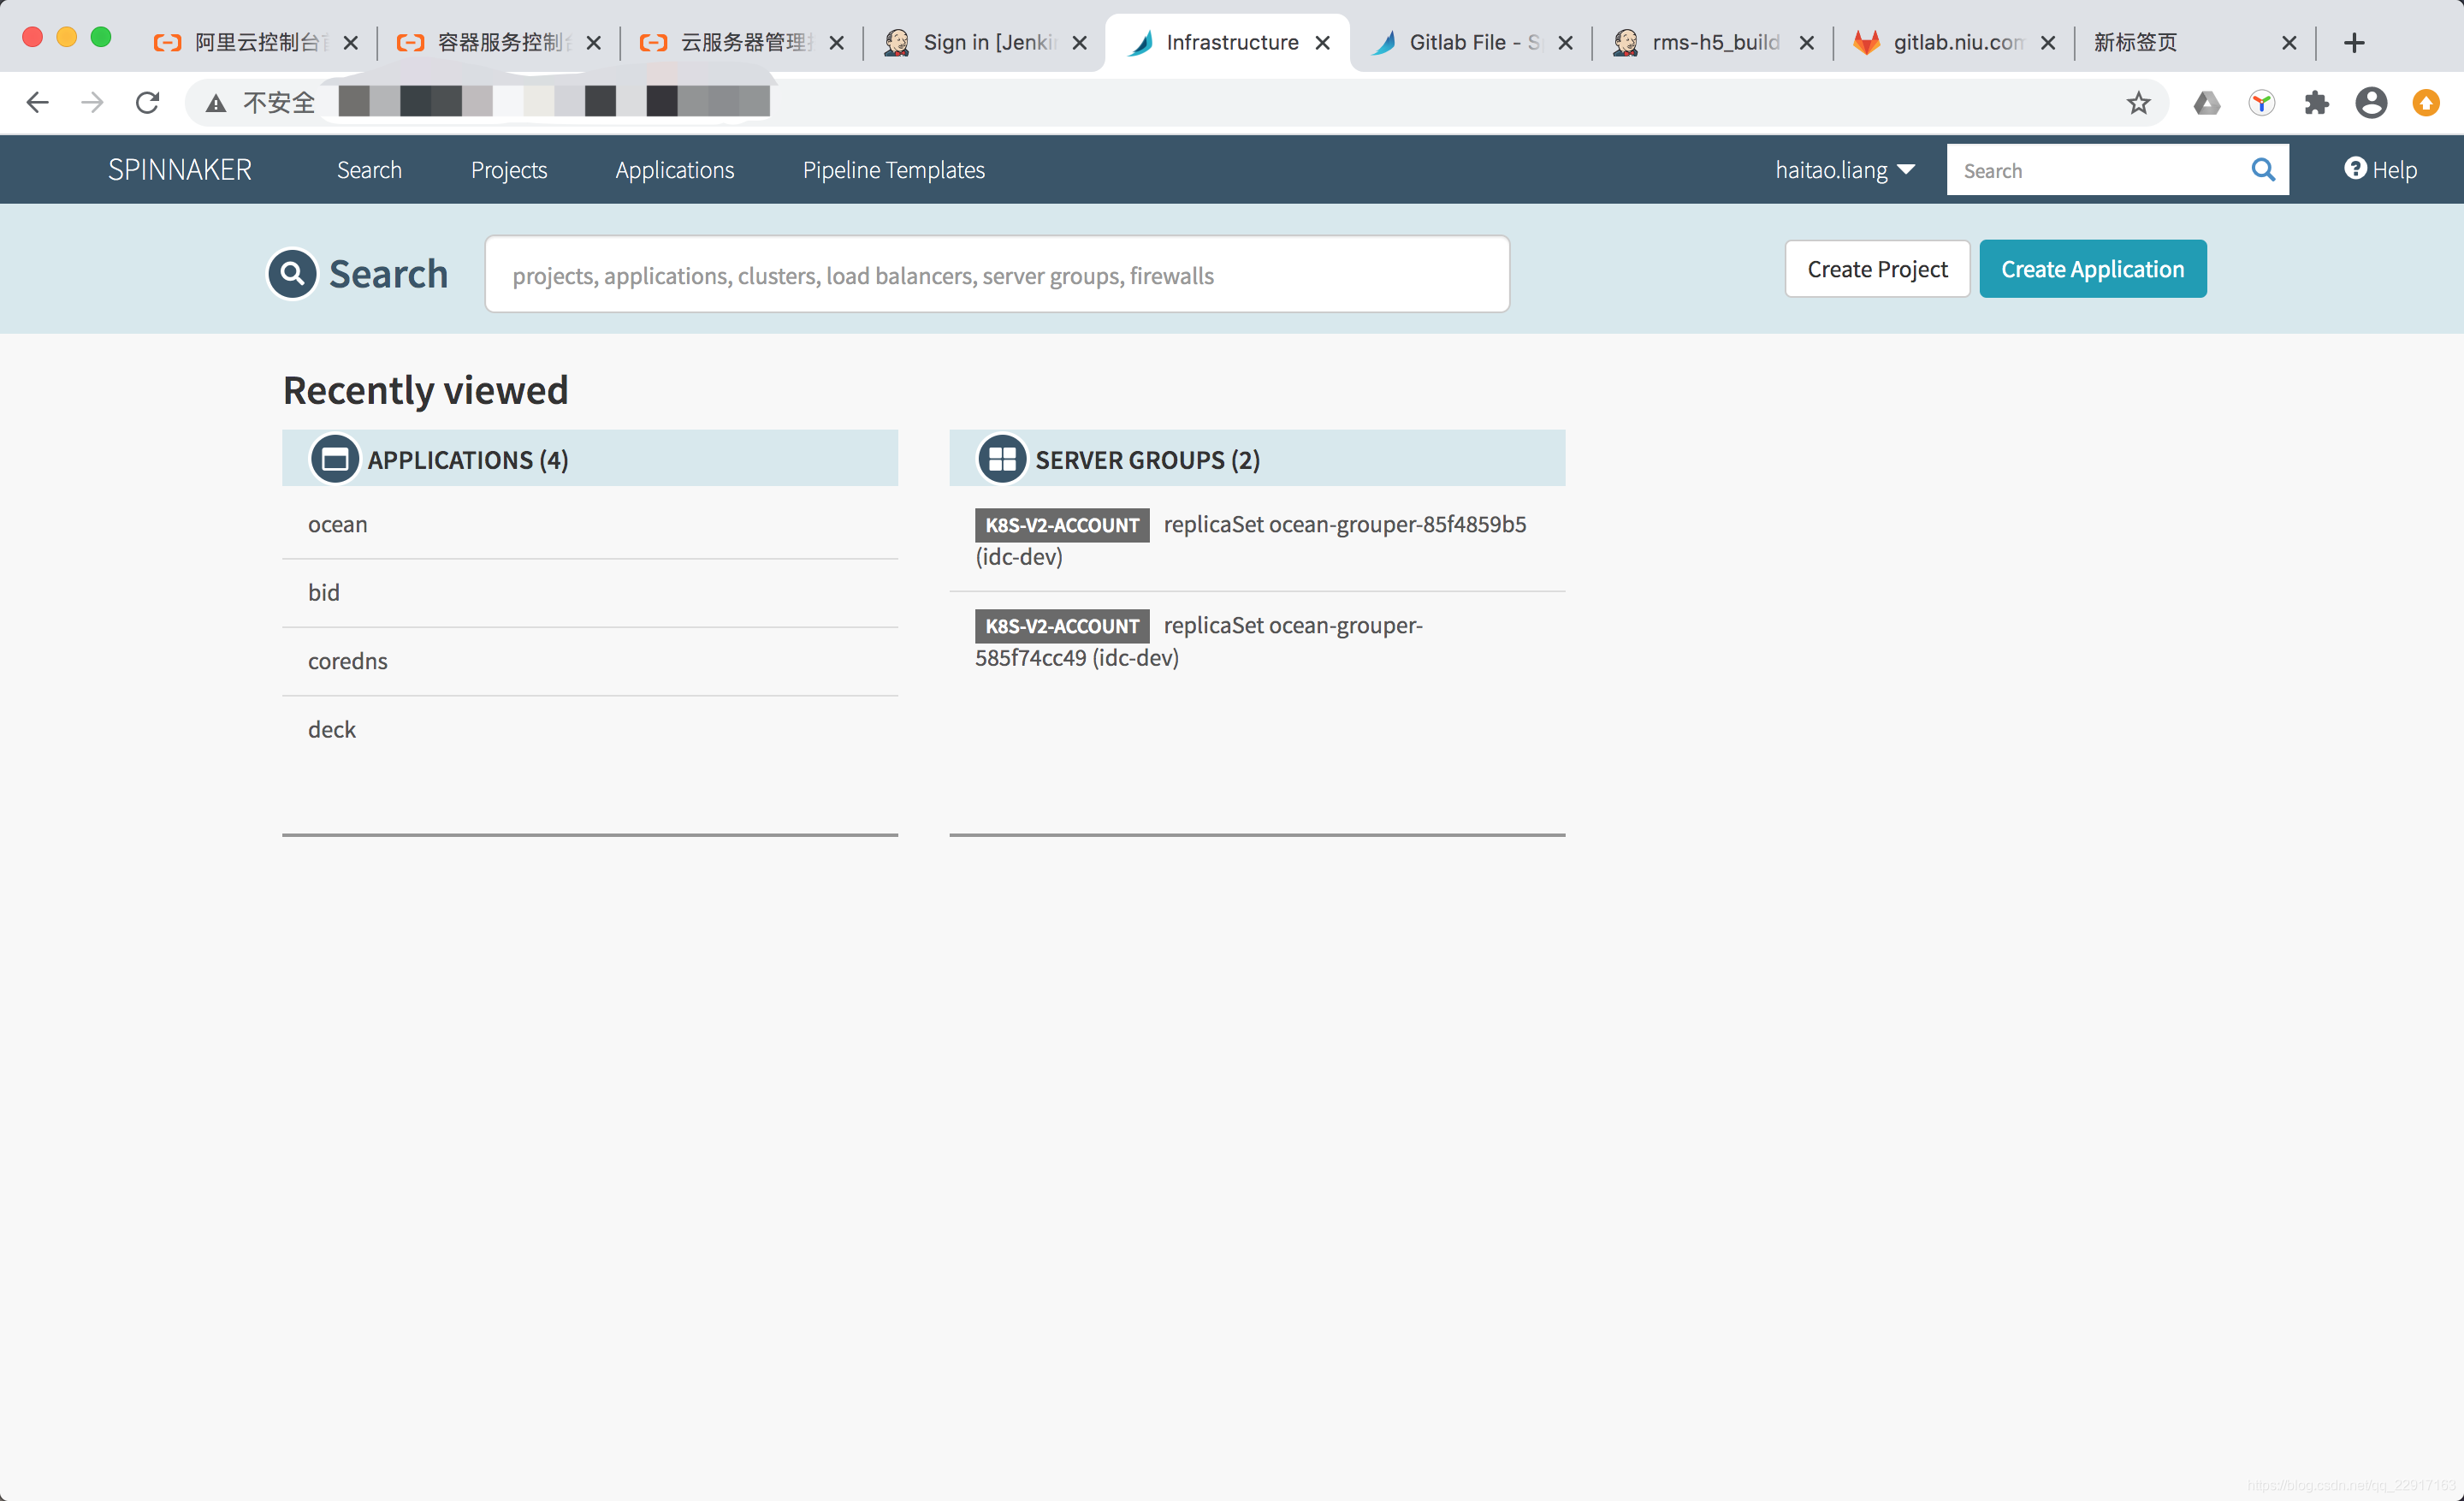Open a new browser tab
The width and height of the screenshot is (2464, 1501).
(x=2354, y=43)
